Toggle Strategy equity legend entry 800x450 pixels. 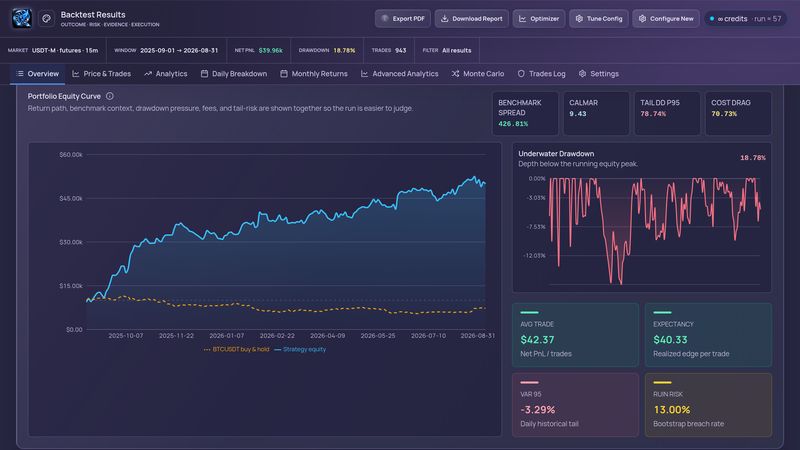[x=300, y=349]
